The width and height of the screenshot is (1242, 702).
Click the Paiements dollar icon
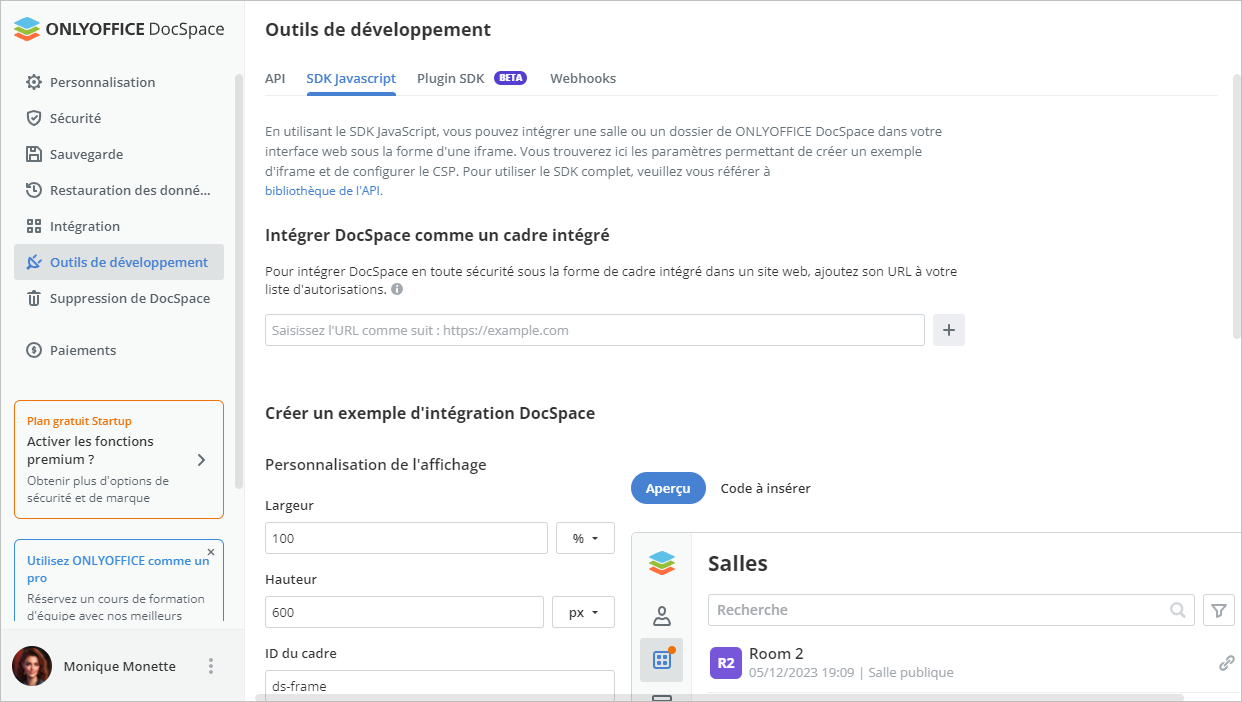click(x=34, y=350)
